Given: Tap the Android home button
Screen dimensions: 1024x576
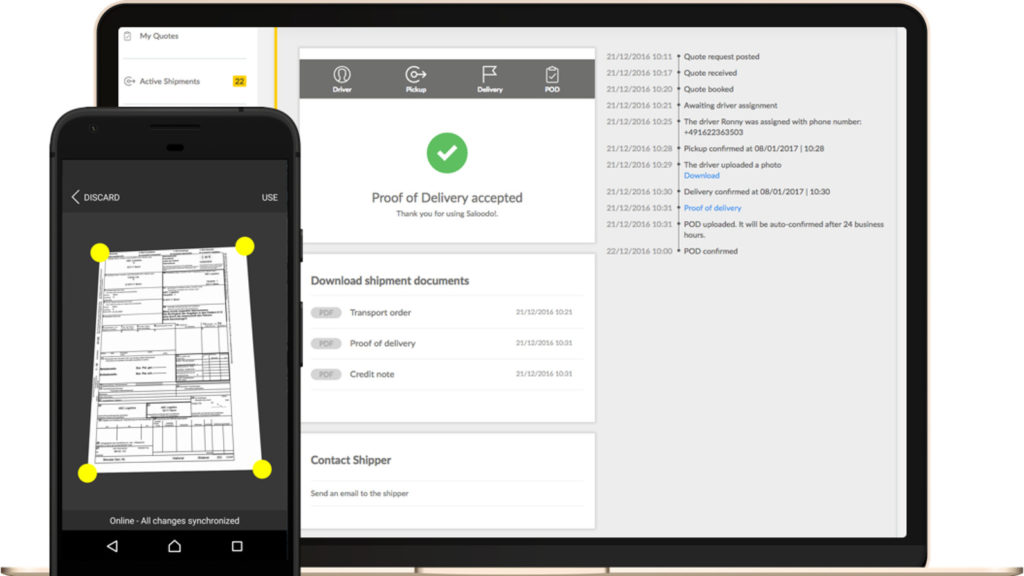Looking at the screenshot, I should point(174,546).
